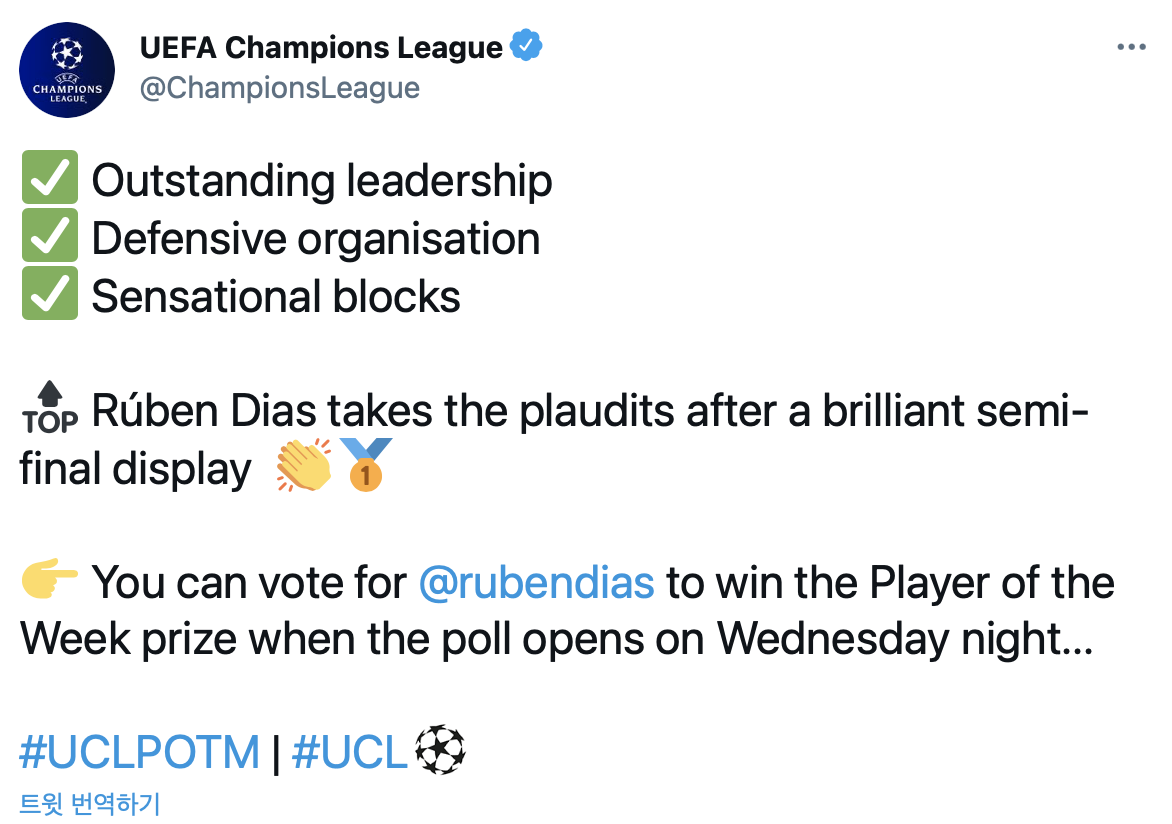
Task: Click the check mark beside Sensational blocks
Action: coord(49,297)
